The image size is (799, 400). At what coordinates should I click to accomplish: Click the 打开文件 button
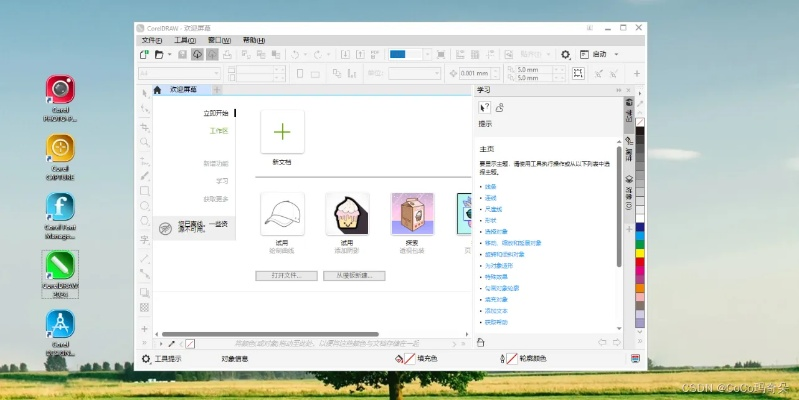point(286,274)
